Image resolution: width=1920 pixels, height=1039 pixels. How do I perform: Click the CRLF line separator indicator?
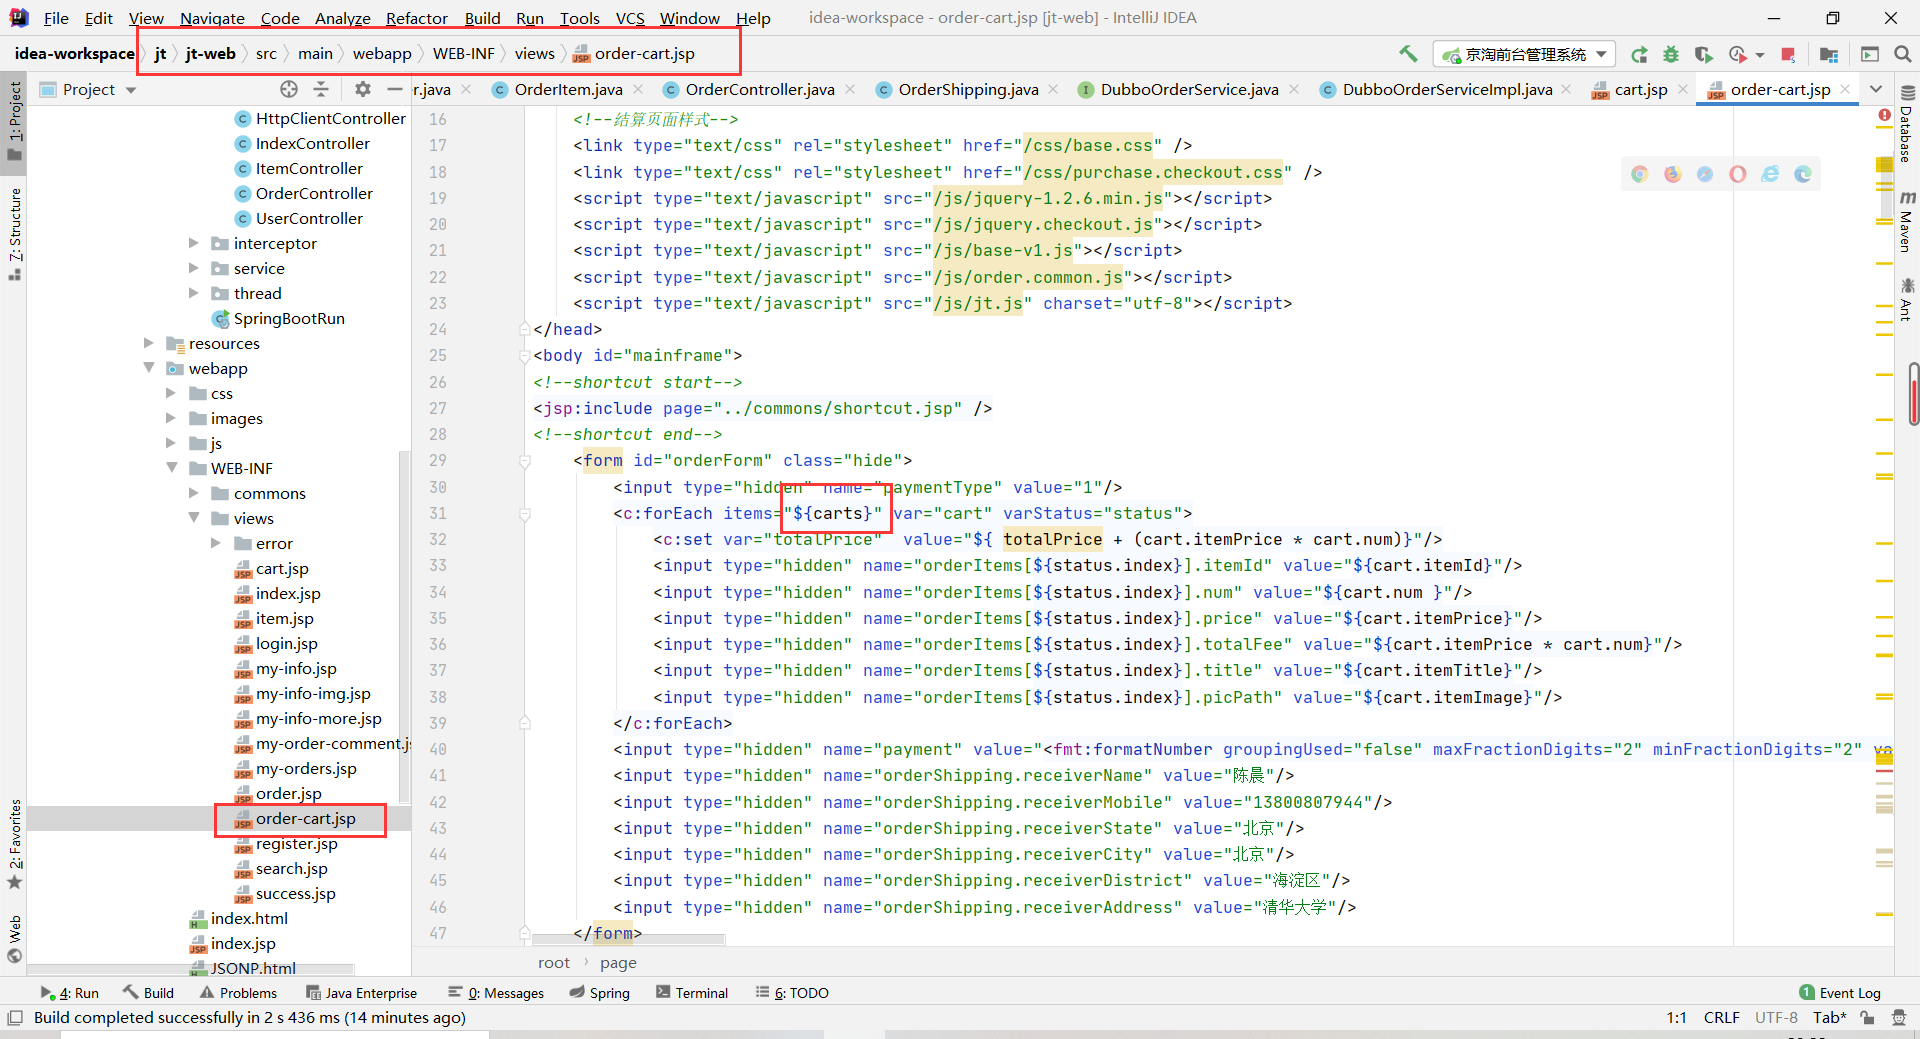click(1721, 1018)
